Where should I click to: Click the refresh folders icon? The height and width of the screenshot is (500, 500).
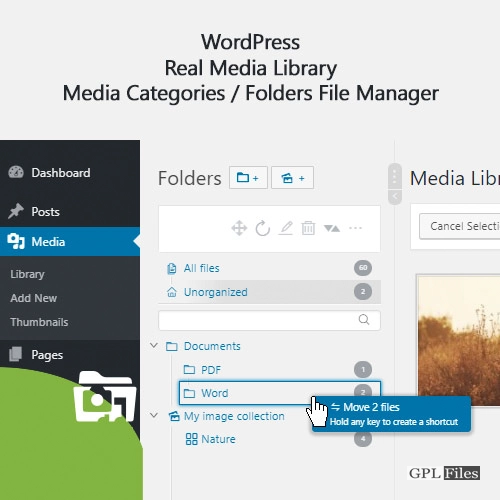click(x=263, y=228)
